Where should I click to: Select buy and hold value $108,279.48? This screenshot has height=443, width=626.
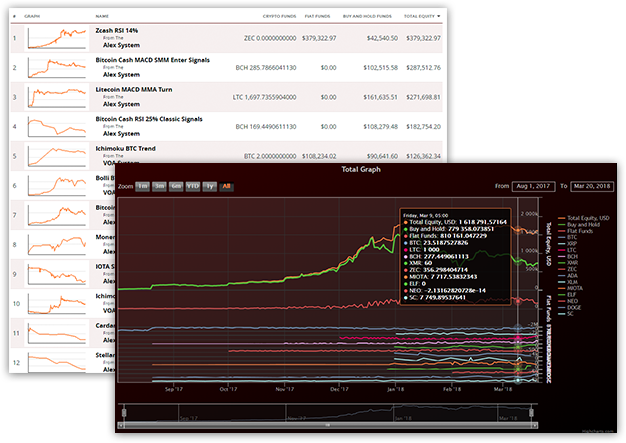(x=380, y=127)
